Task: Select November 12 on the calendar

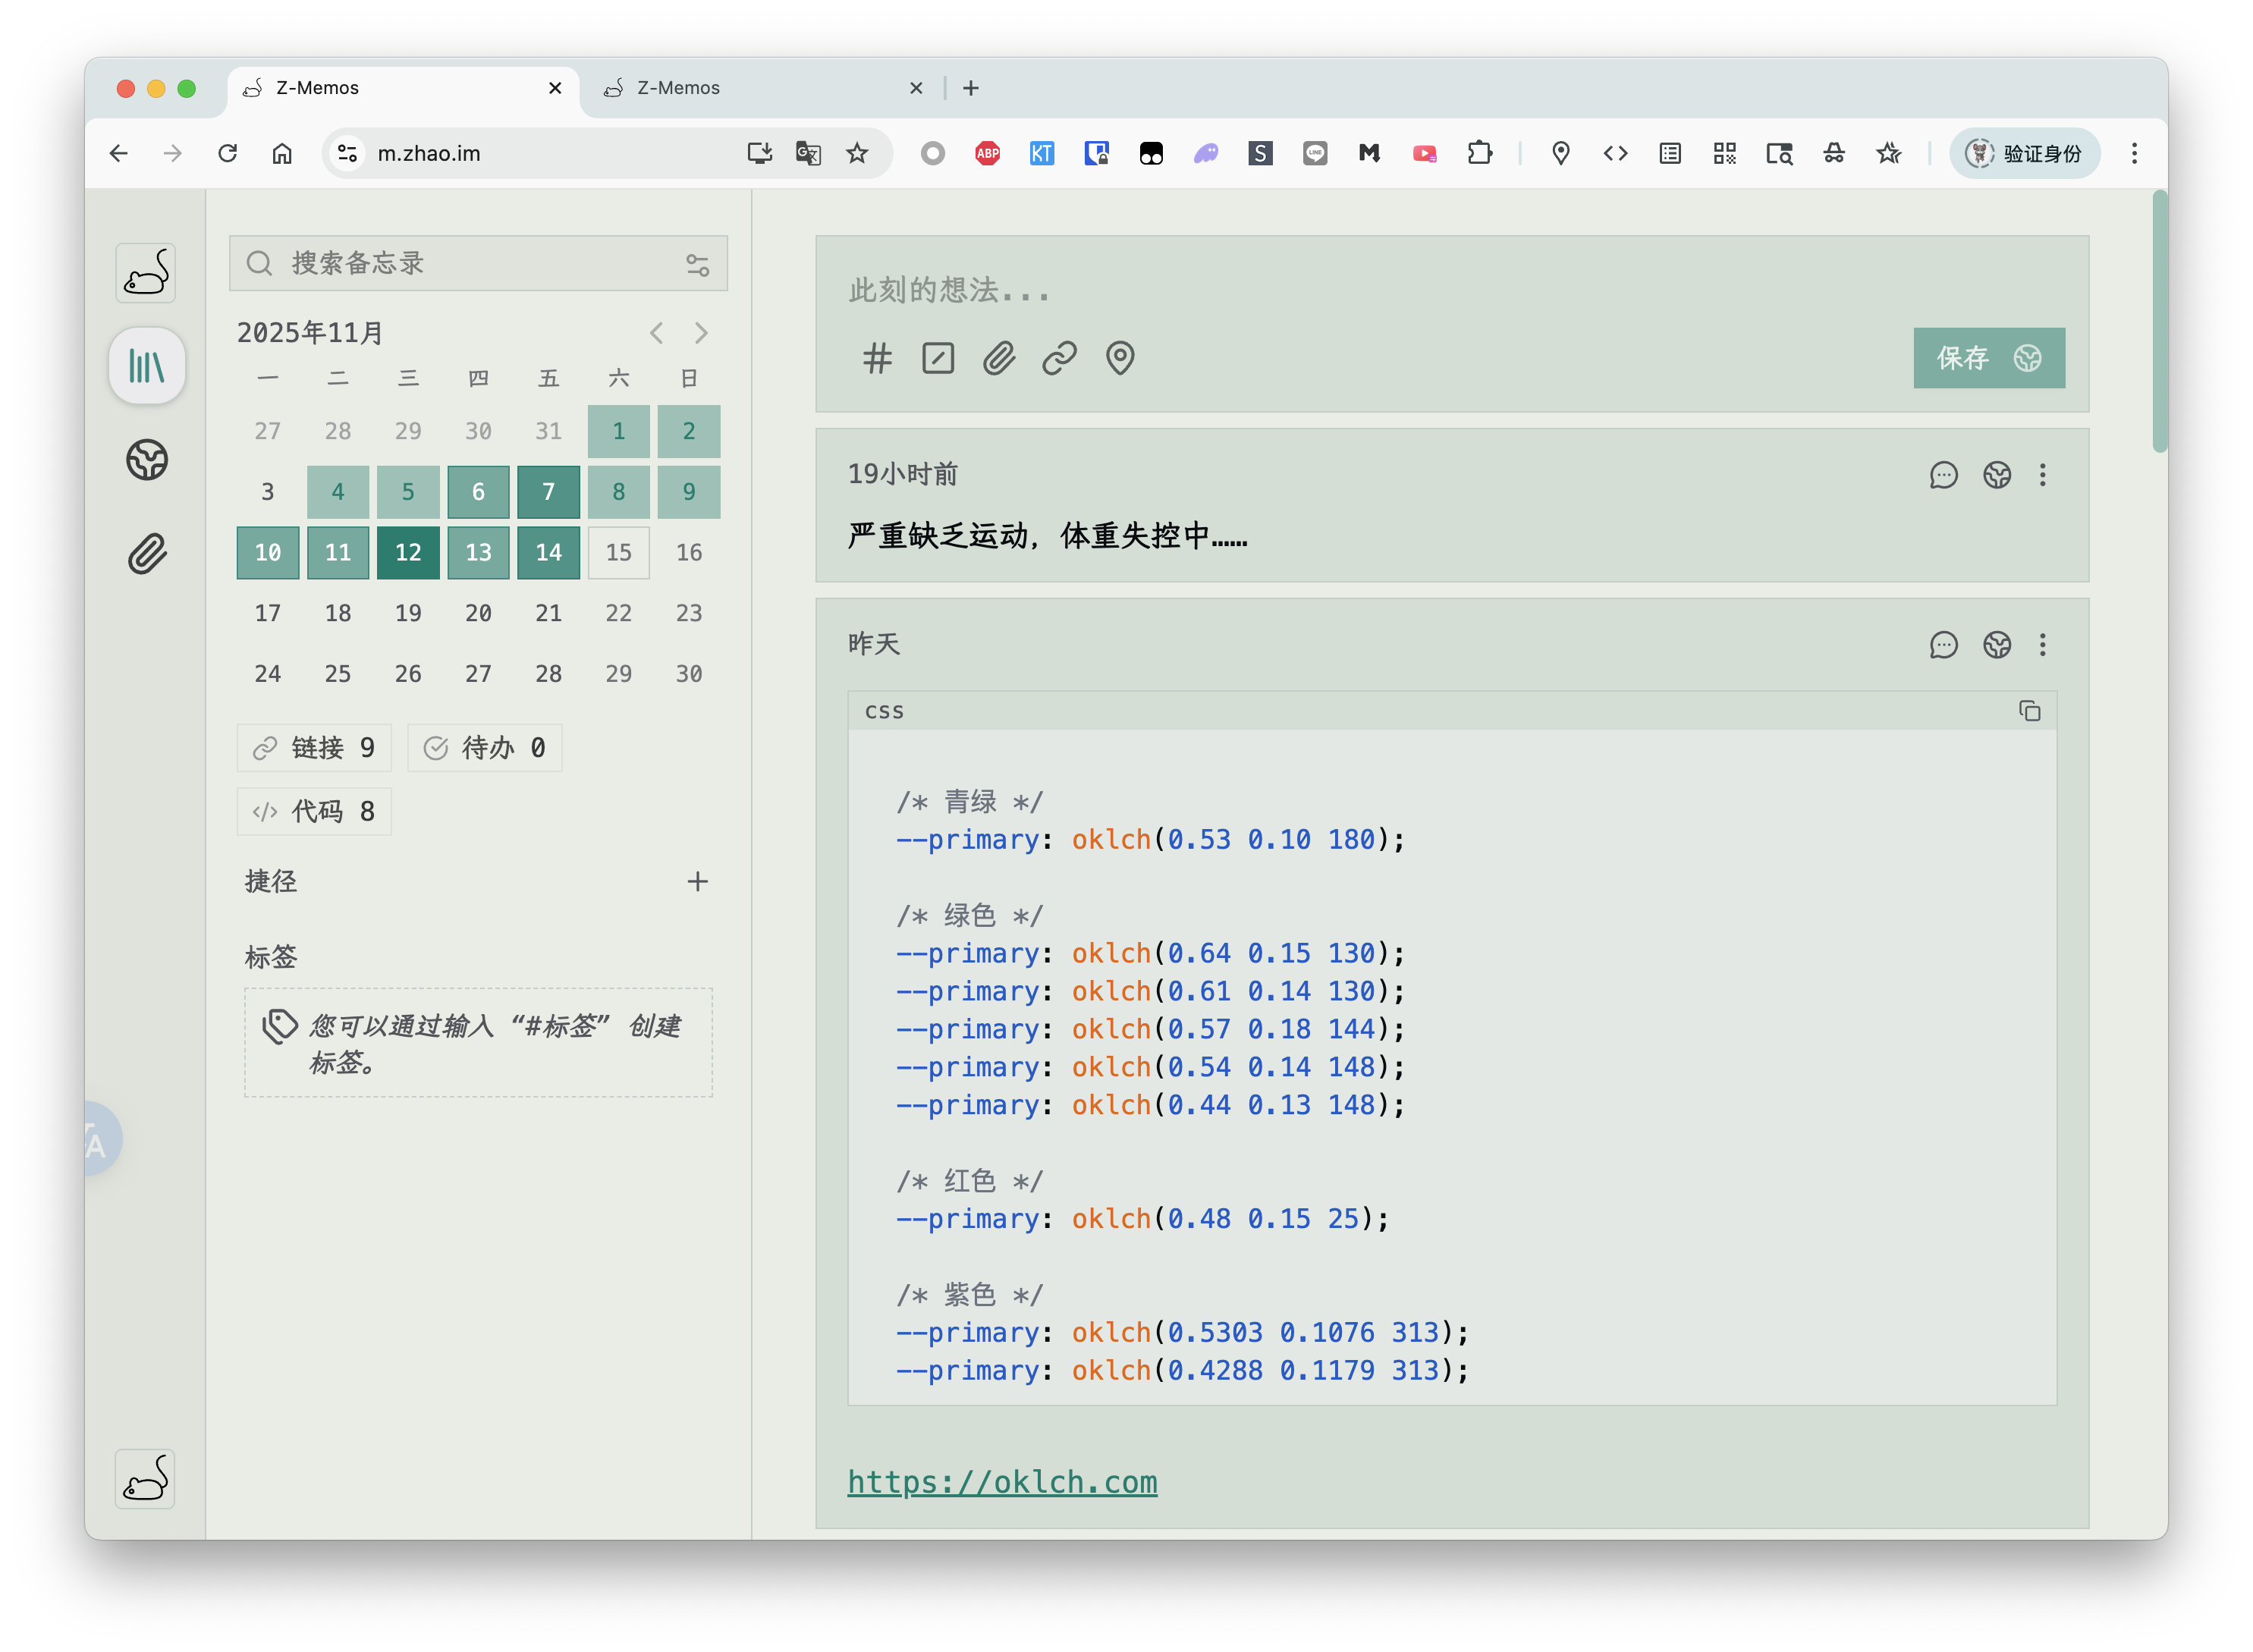Action: [408, 552]
